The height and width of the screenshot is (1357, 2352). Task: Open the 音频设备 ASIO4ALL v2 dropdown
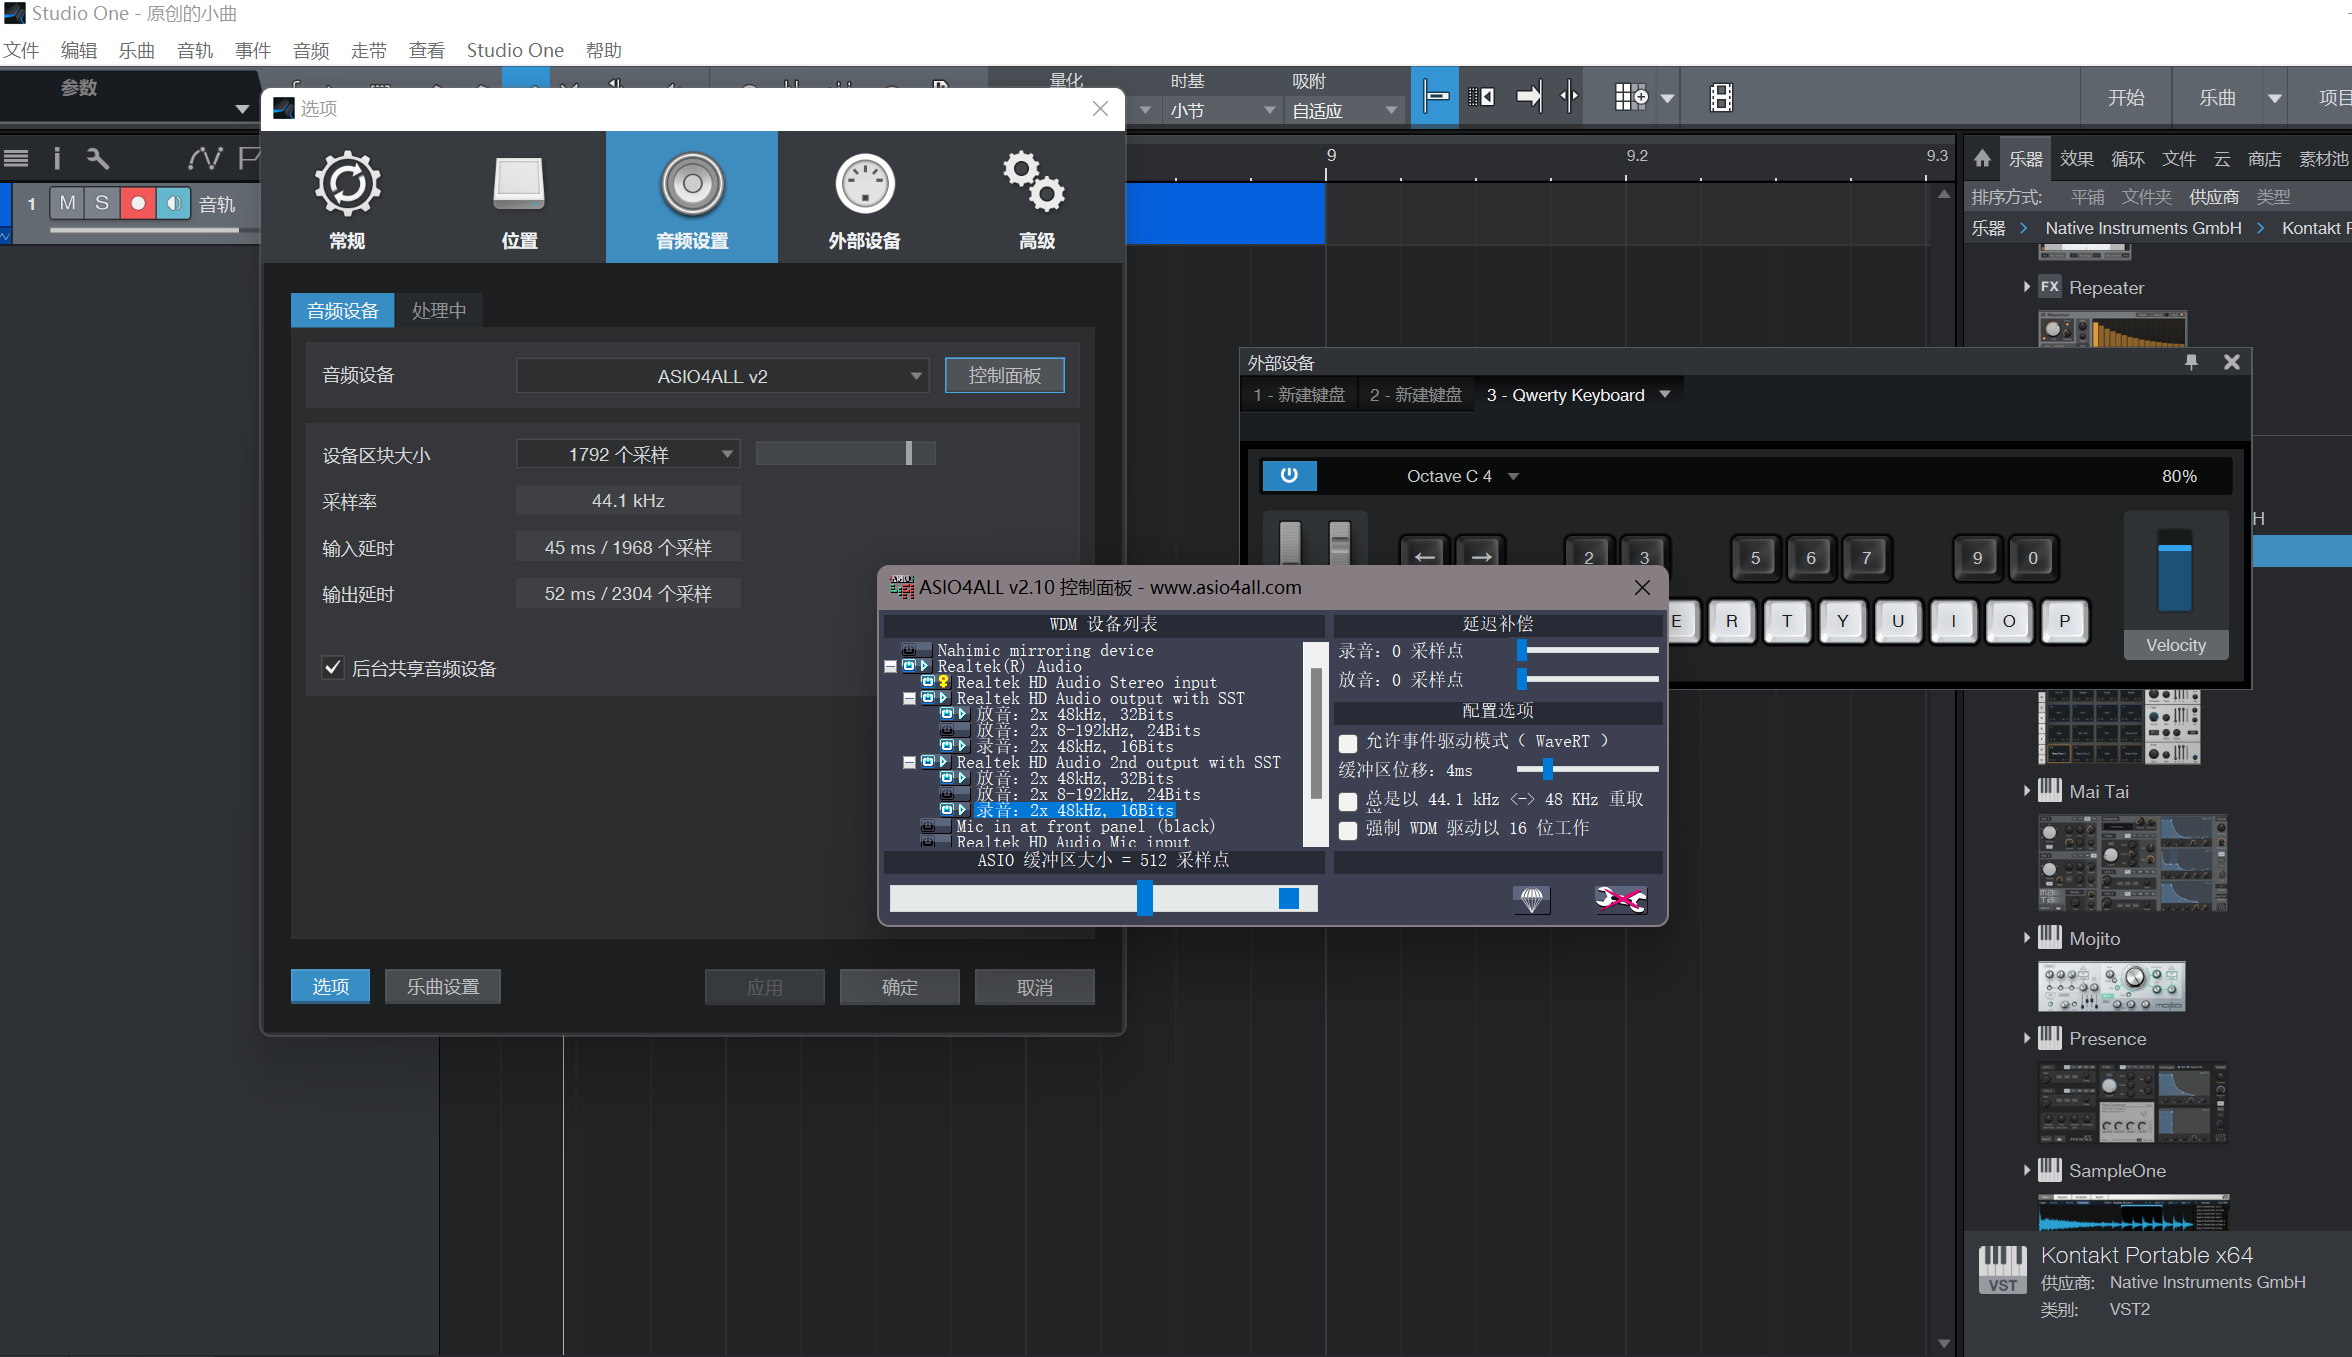click(x=723, y=376)
